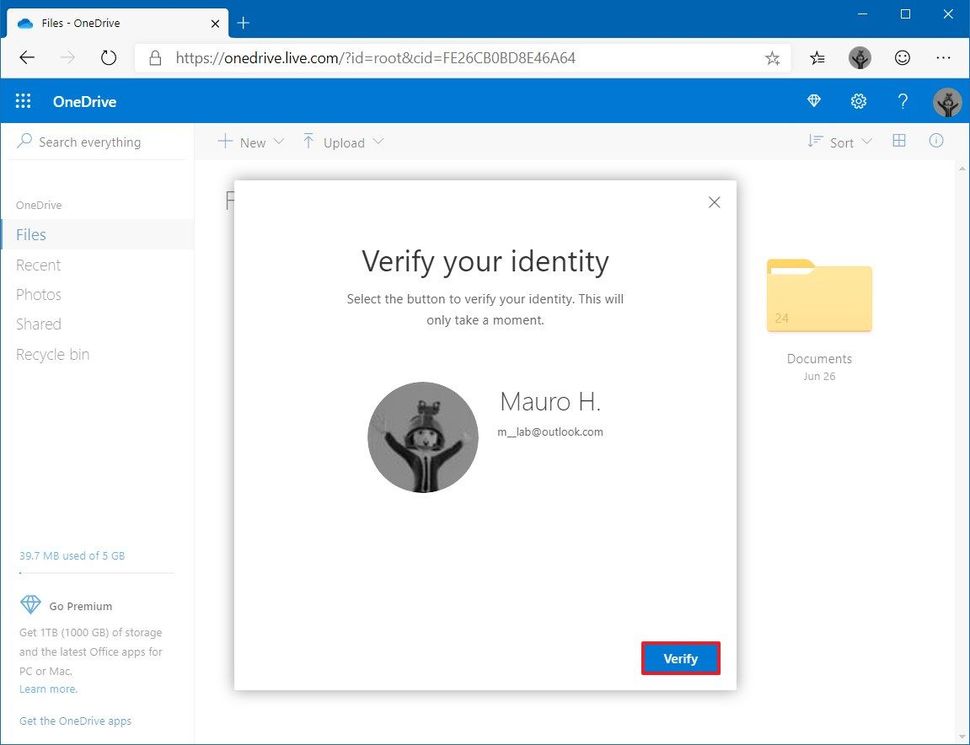970x745 pixels.
Task: Expand the New menu
Action: [x=249, y=142]
